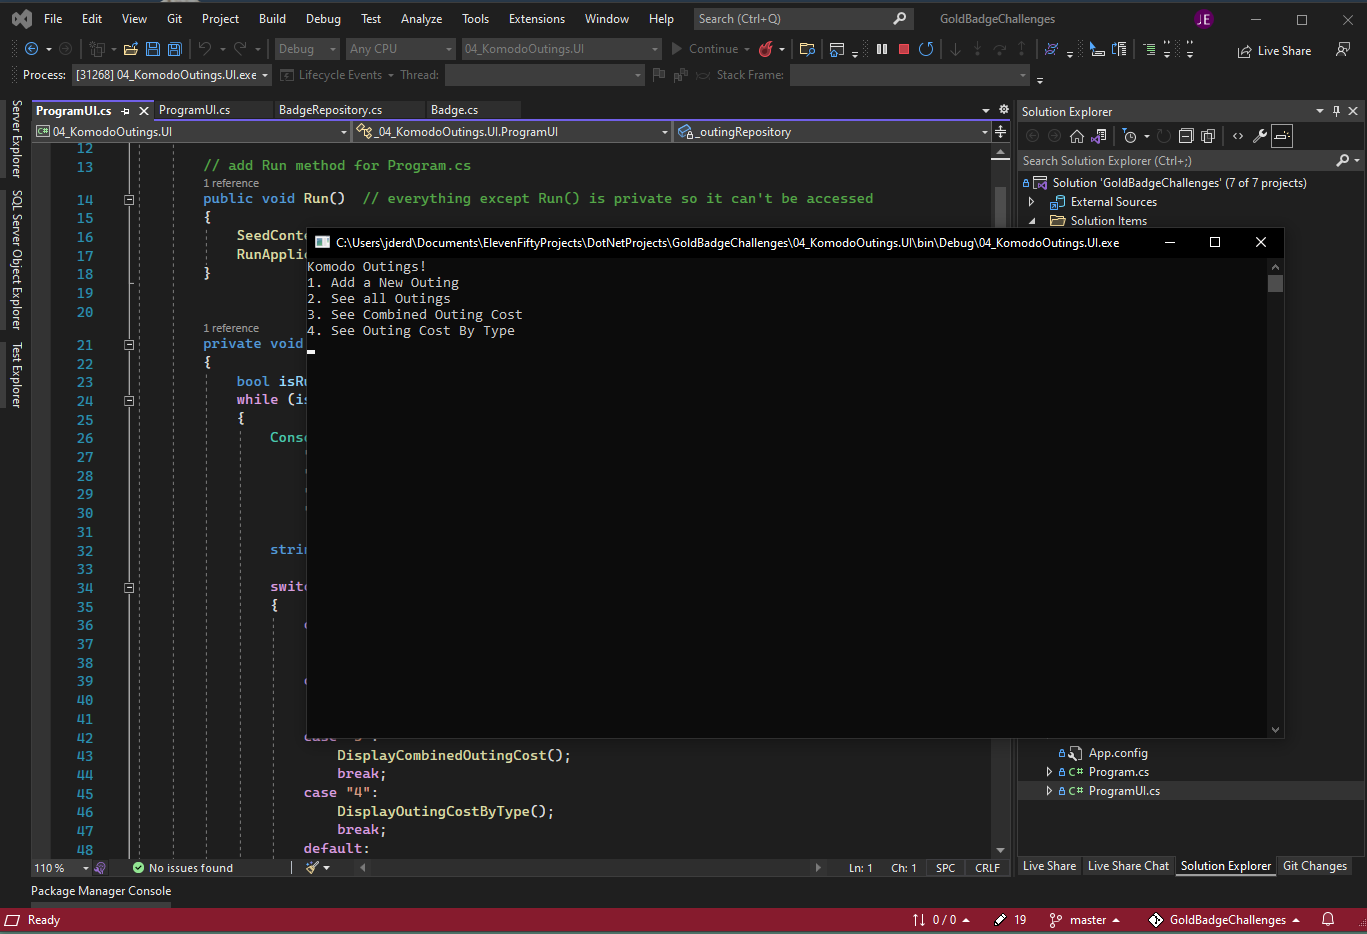The width and height of the screenshot is (1367, 934).
Task: Expand the External Sources node
Action: [x=1032, y=202]
